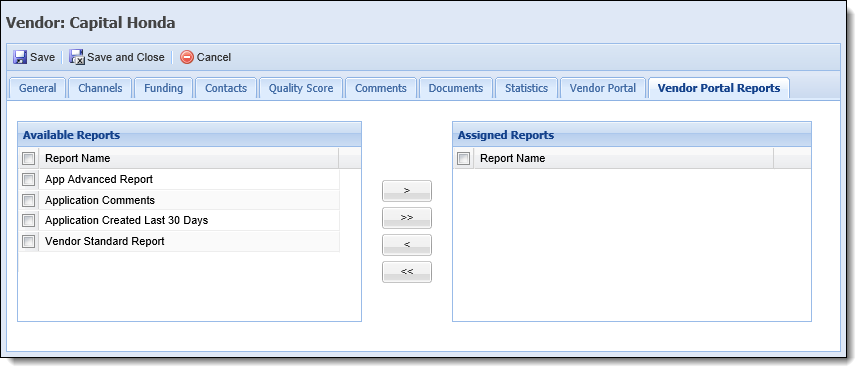Open the Quality Score tab

tap(301, 88)
